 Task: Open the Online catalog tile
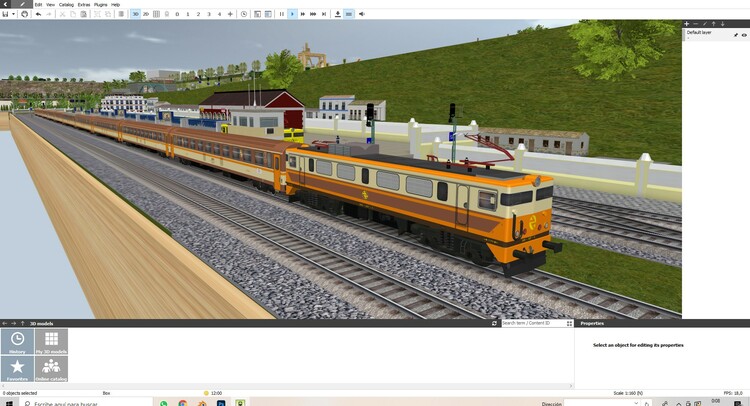point(51,369)
